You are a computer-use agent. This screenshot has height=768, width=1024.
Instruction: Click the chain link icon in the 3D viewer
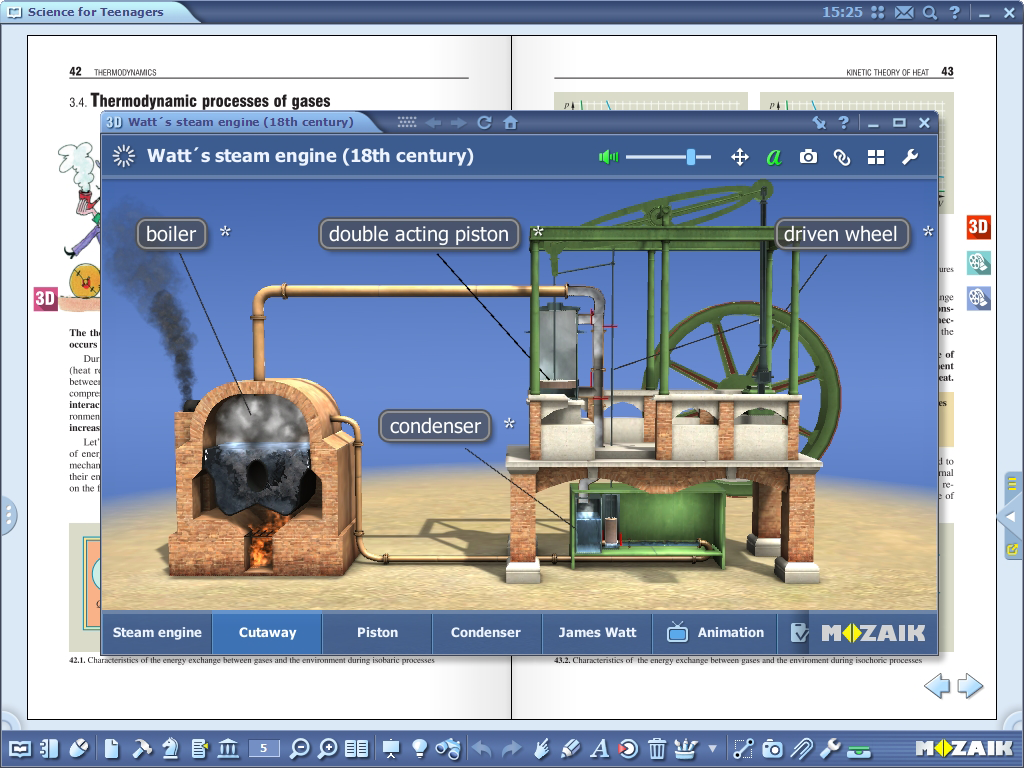842,157
